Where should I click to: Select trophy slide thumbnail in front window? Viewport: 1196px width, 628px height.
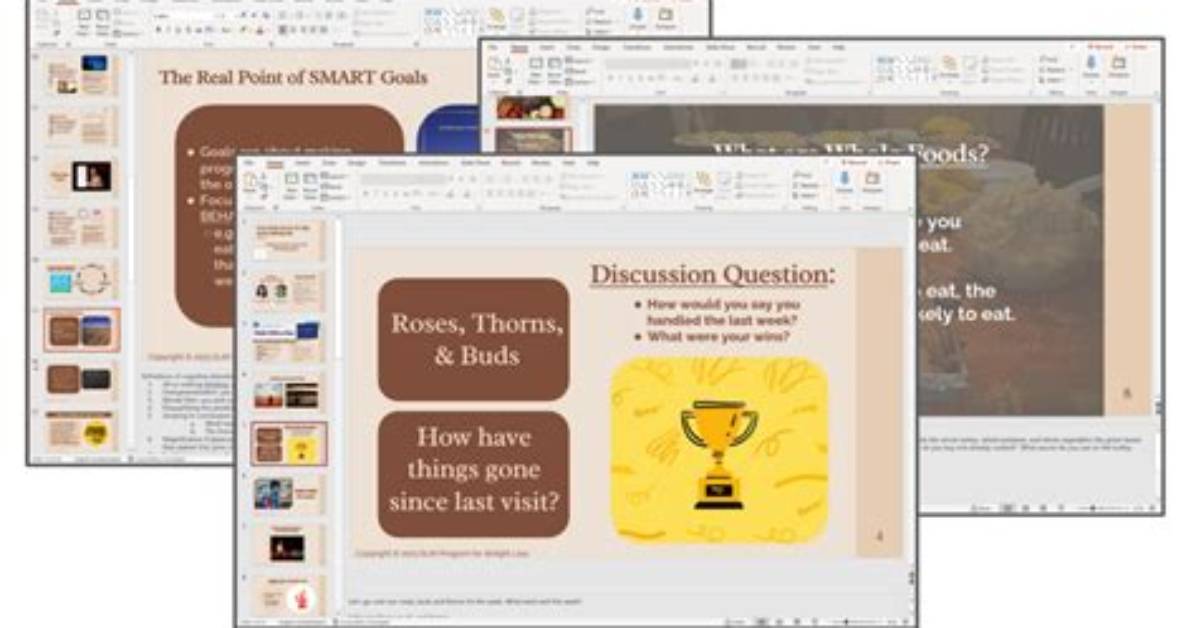point(288,443)
